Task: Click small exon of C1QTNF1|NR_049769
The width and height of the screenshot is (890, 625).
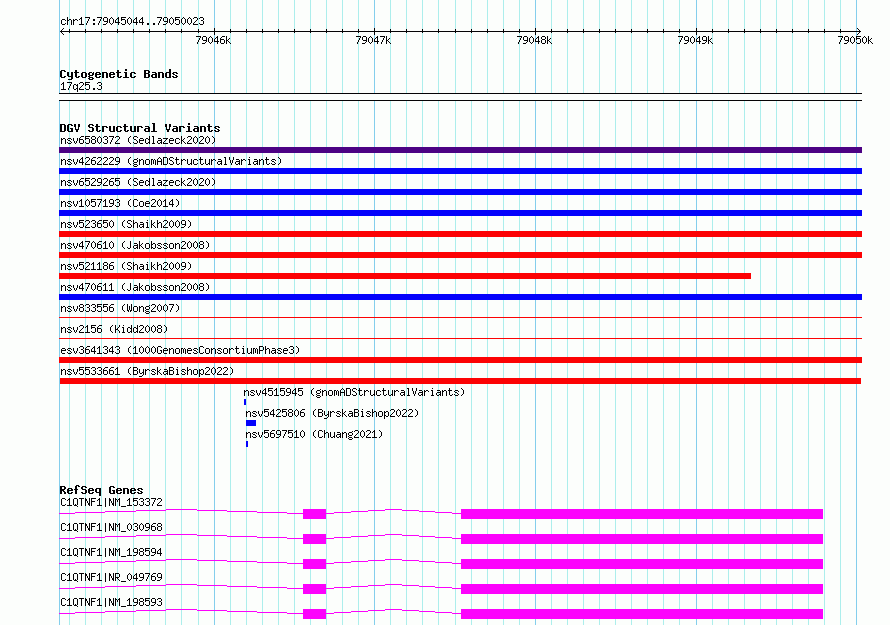Action: (314, 589)
